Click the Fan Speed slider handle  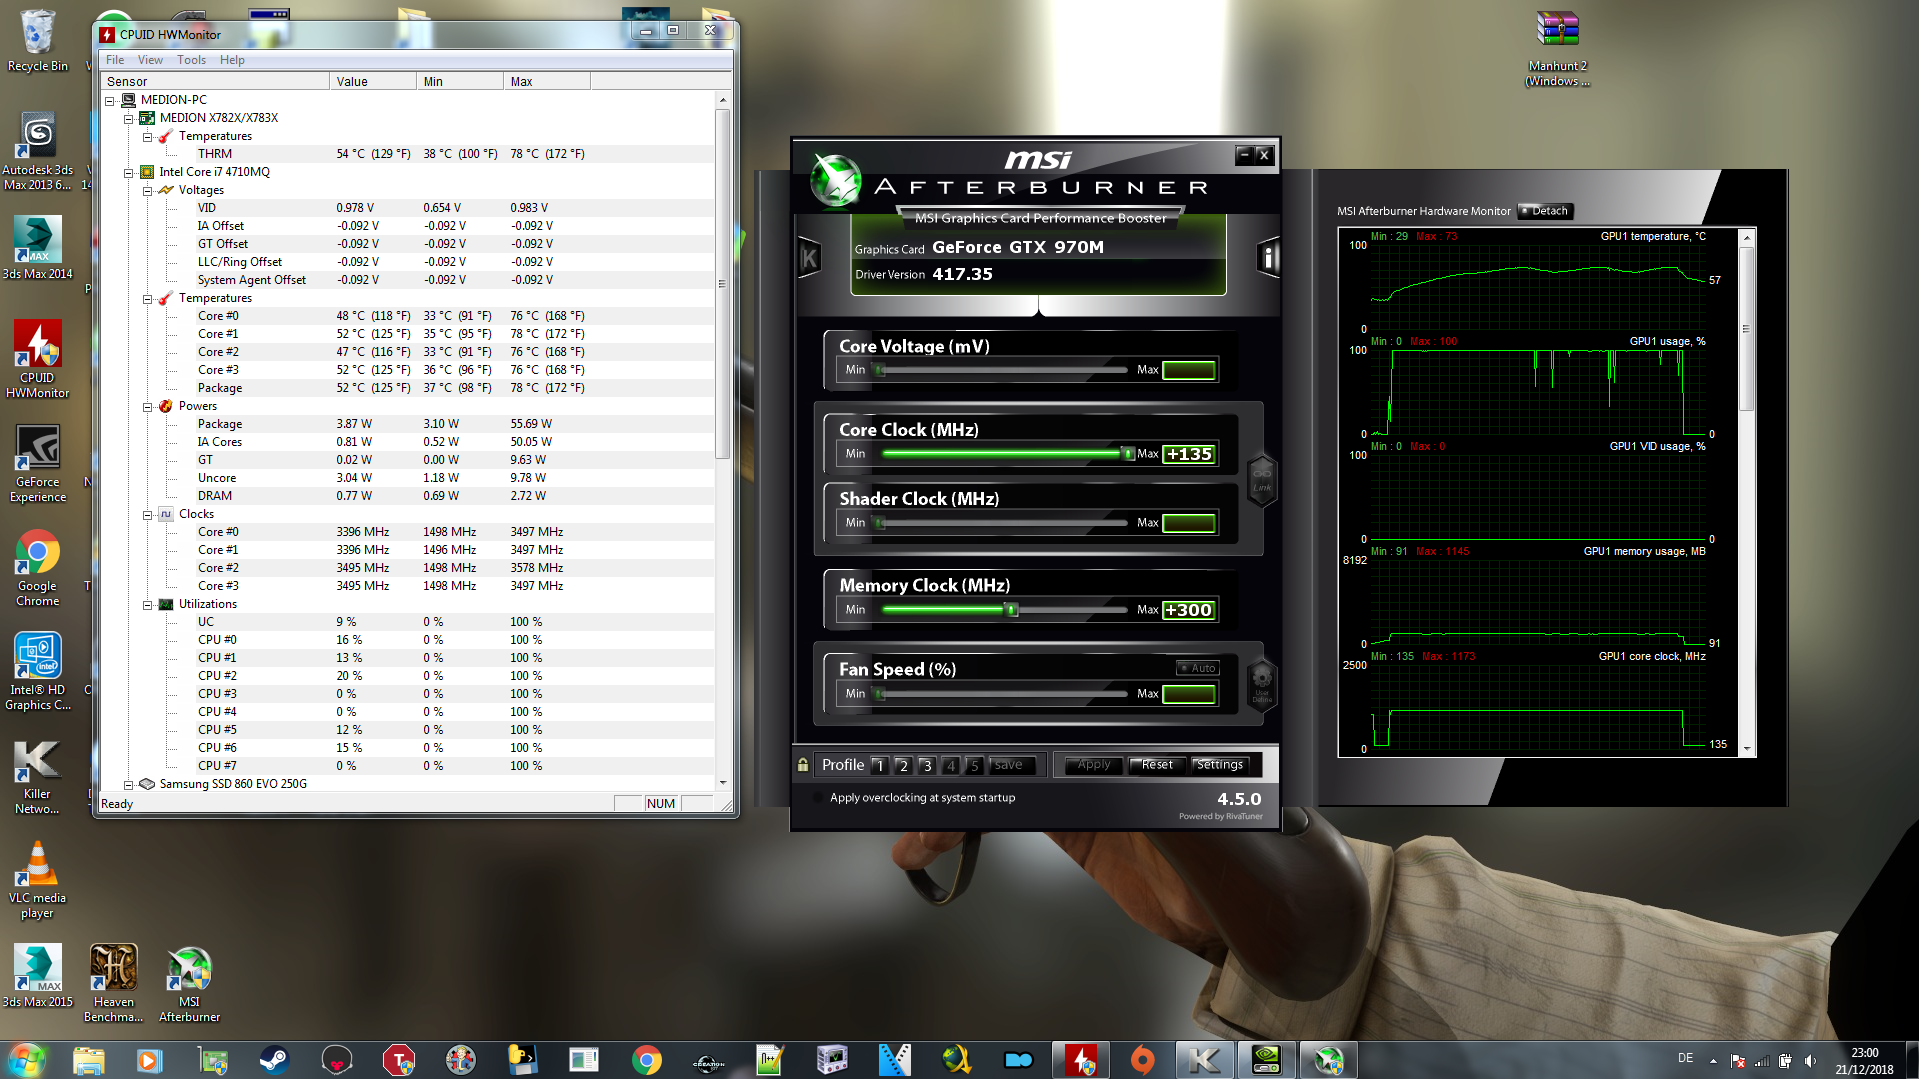880,694
